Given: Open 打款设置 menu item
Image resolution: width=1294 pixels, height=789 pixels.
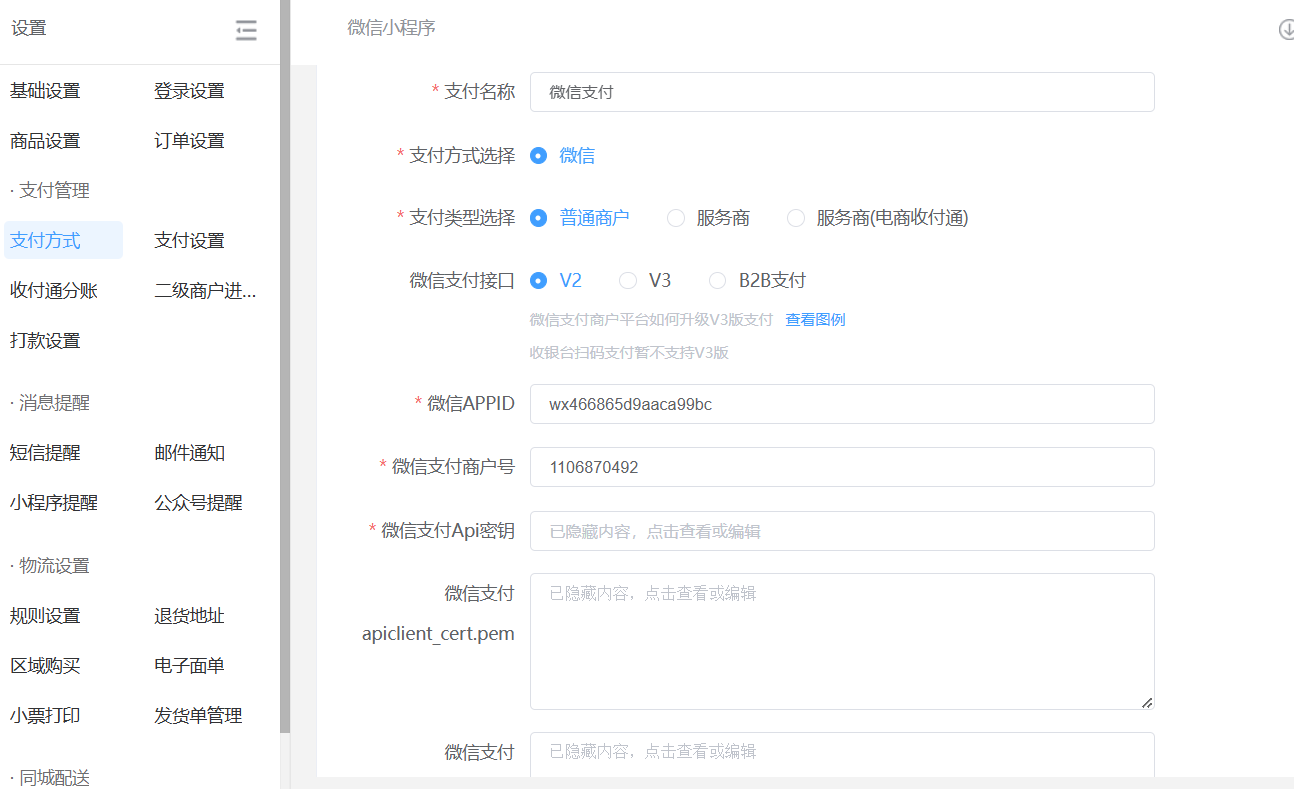Looking at the screenshot, I should (45, 340).
